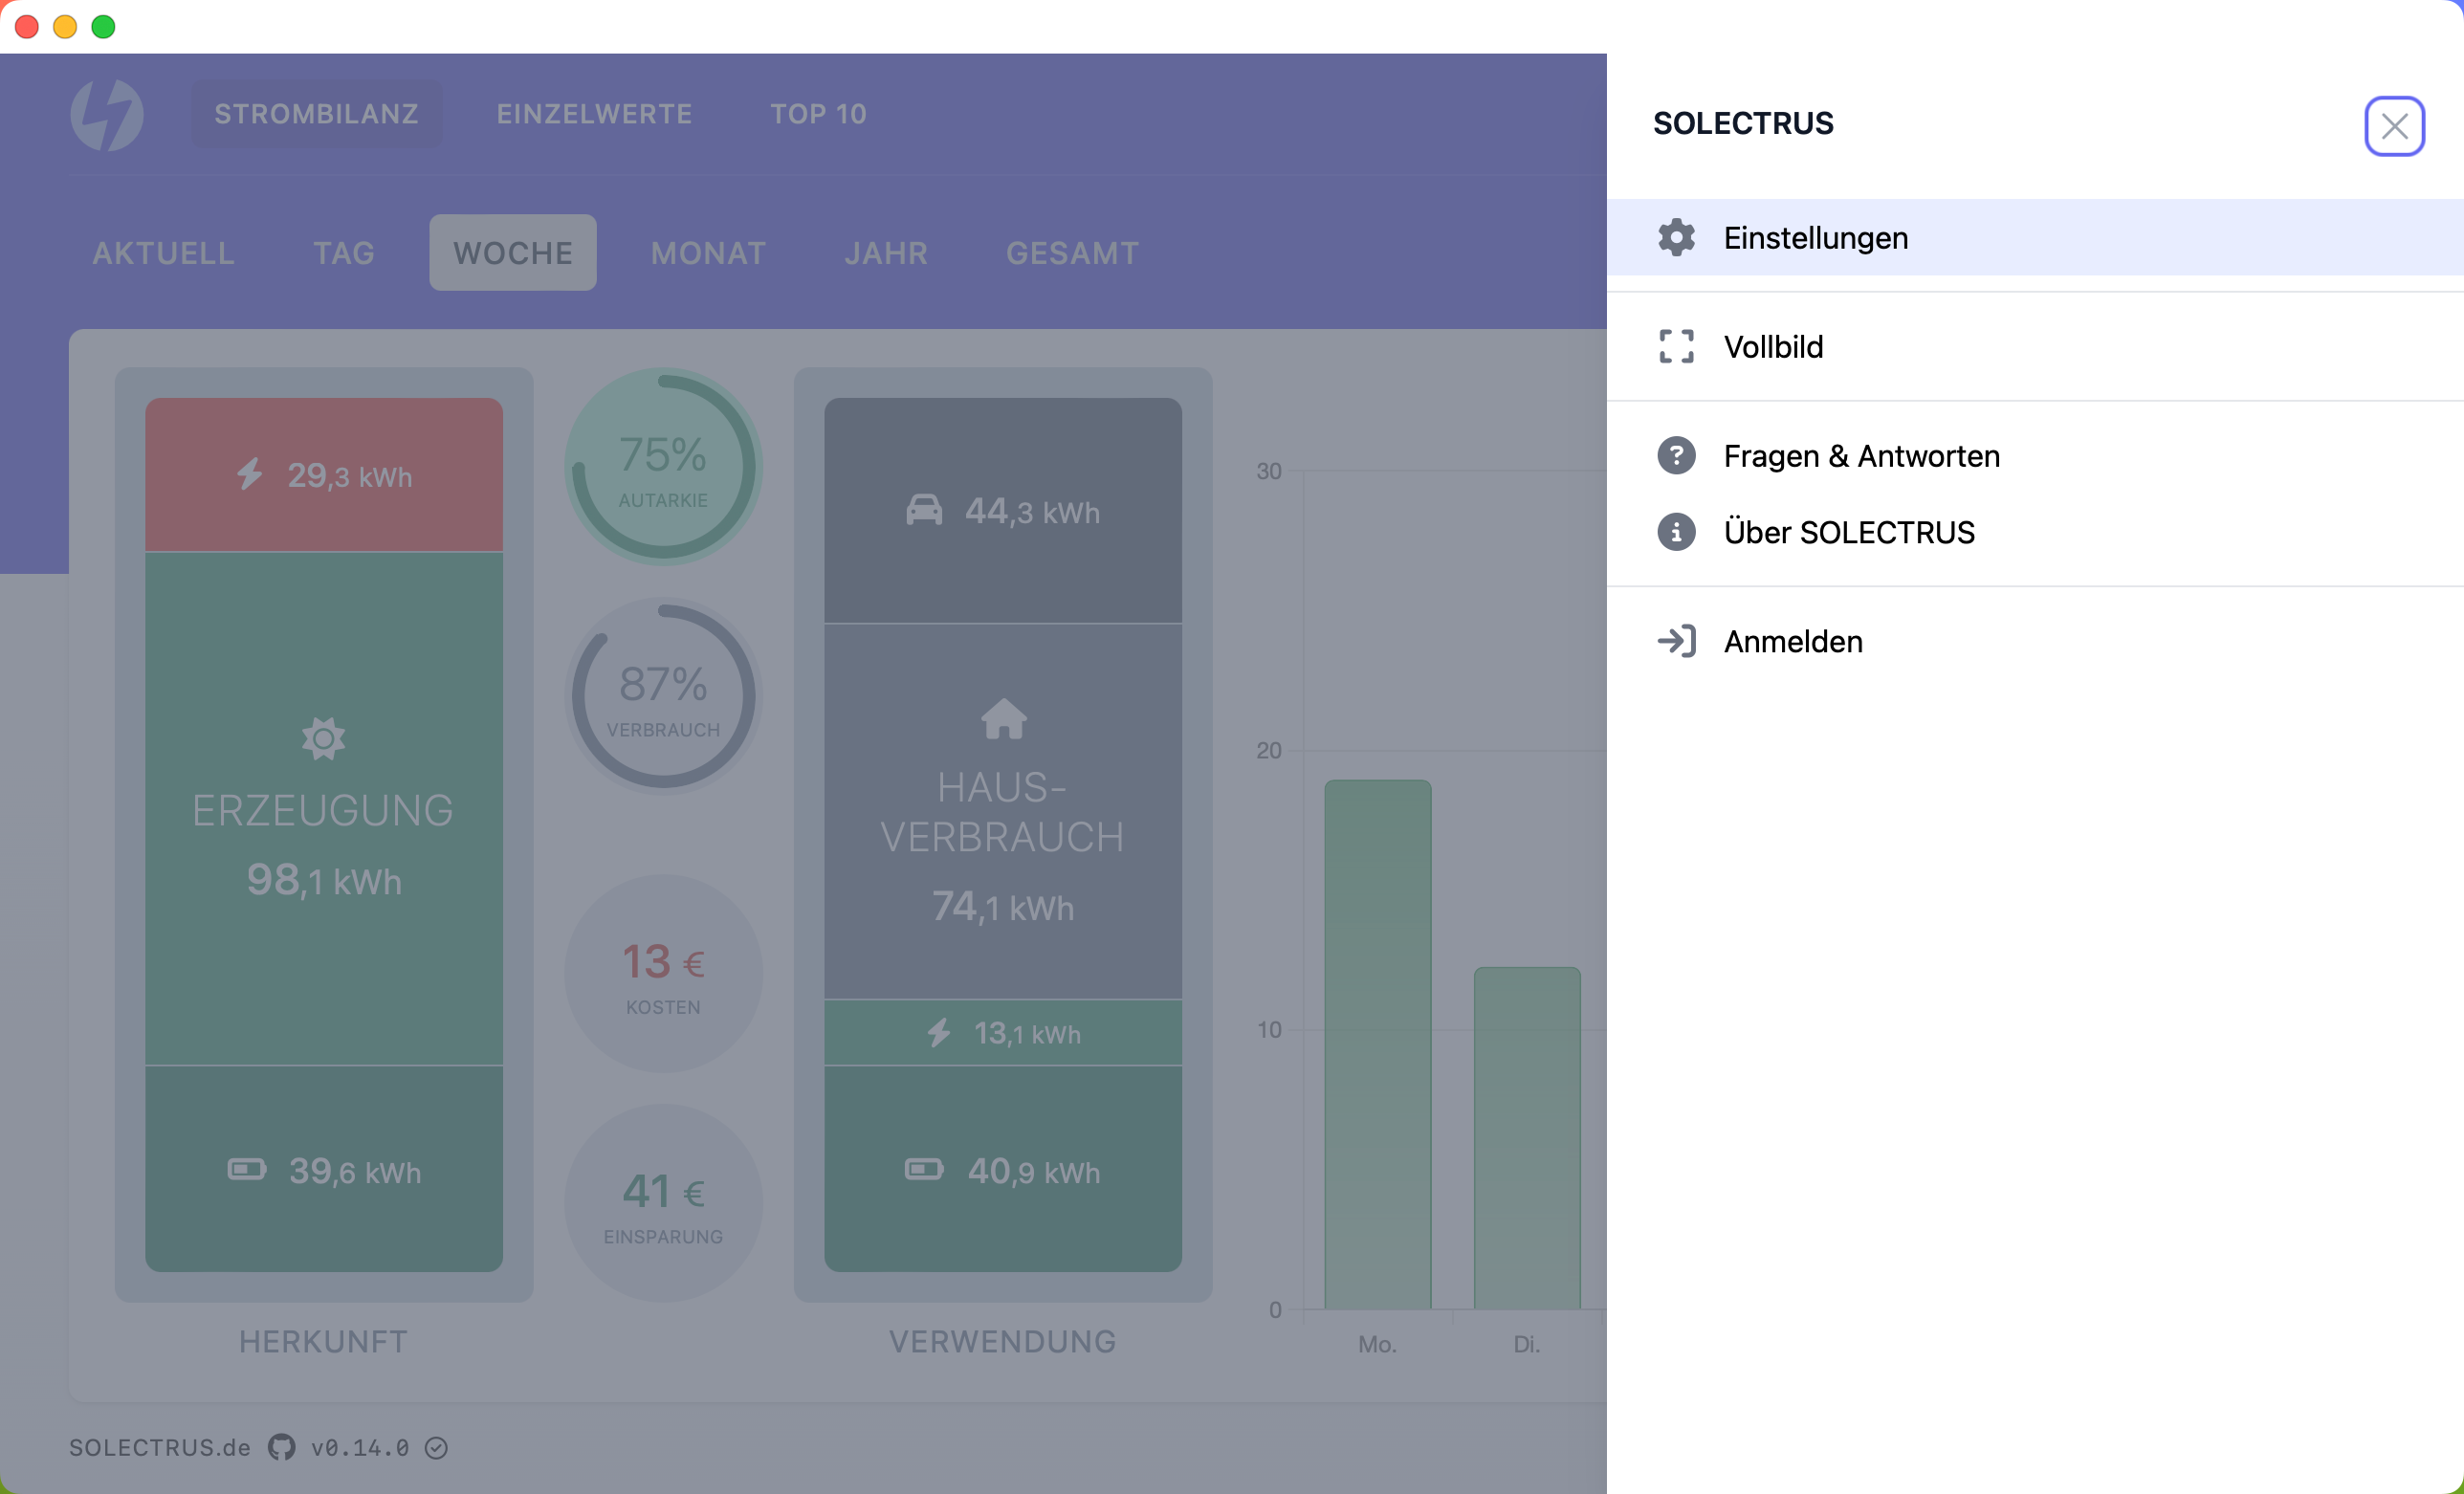Click the Anmelden login arrow icon
The height and width of the screenshot is (1494, 2464).
1676,641
